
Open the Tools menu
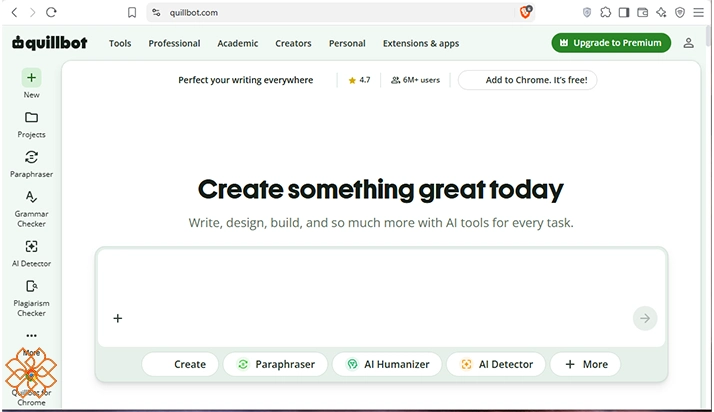[120, 43]
